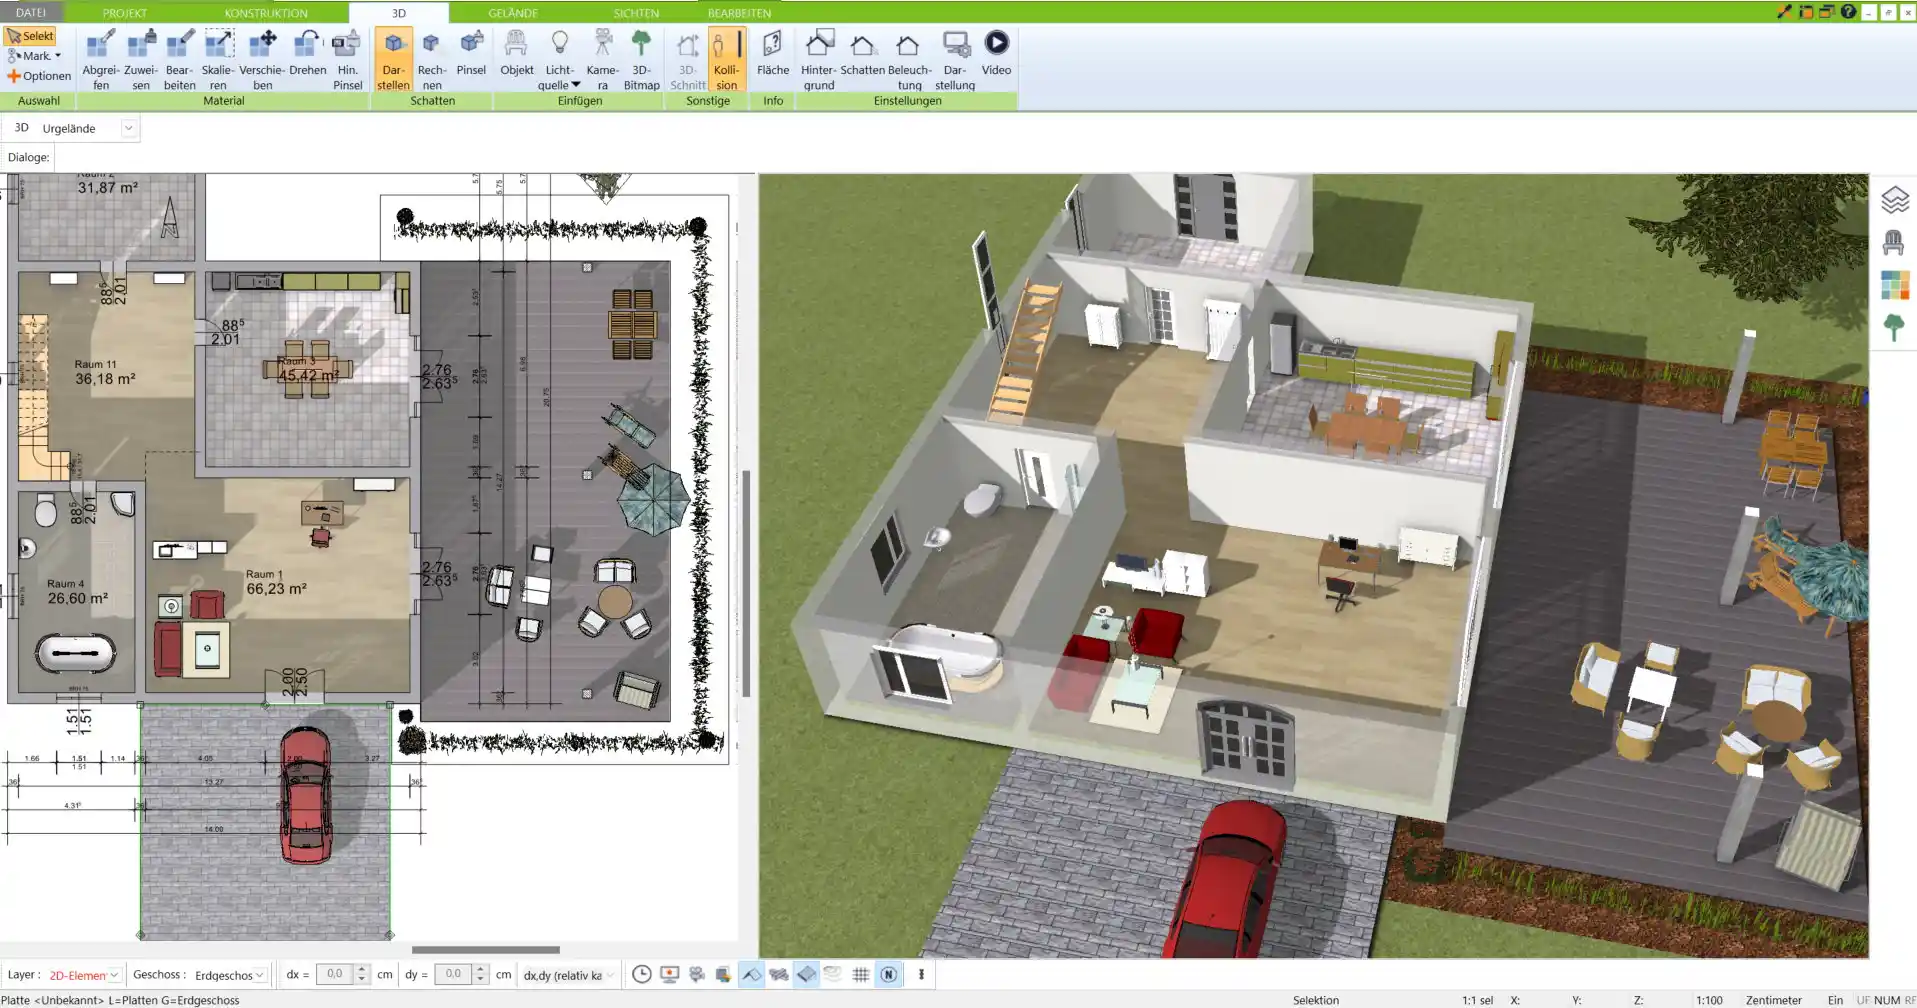Select the 3D ribbon tab
The height and width of the screenshot is (1008, 1917).
click(x=399, y=13)
